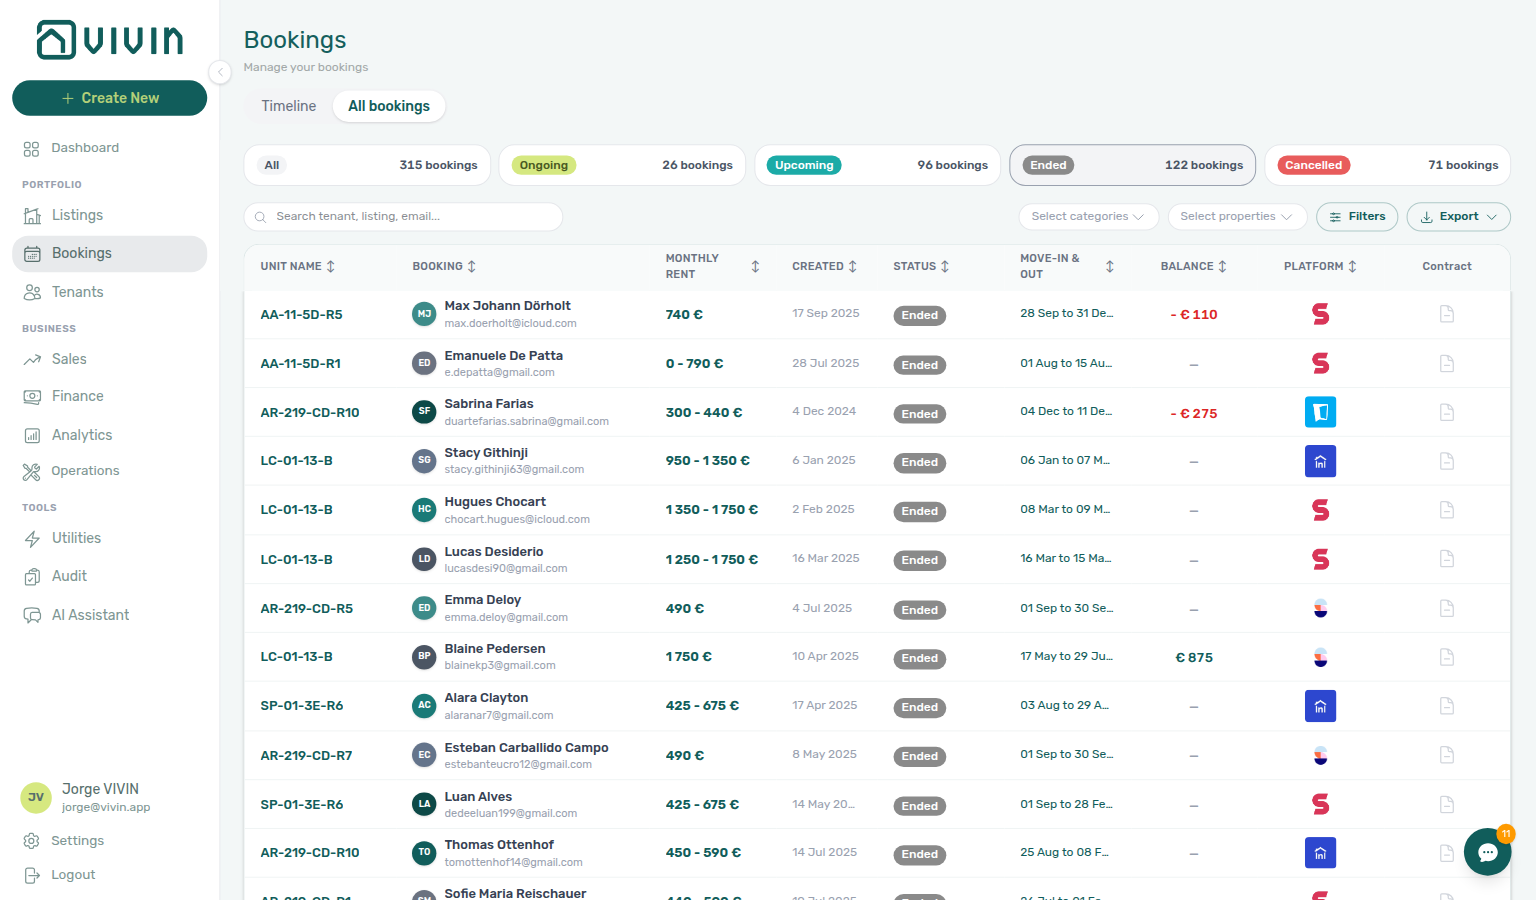Viewport: 1536px width, 900px height.
Task: Go to Listings in sidebar
Action: tap(110, 215)
